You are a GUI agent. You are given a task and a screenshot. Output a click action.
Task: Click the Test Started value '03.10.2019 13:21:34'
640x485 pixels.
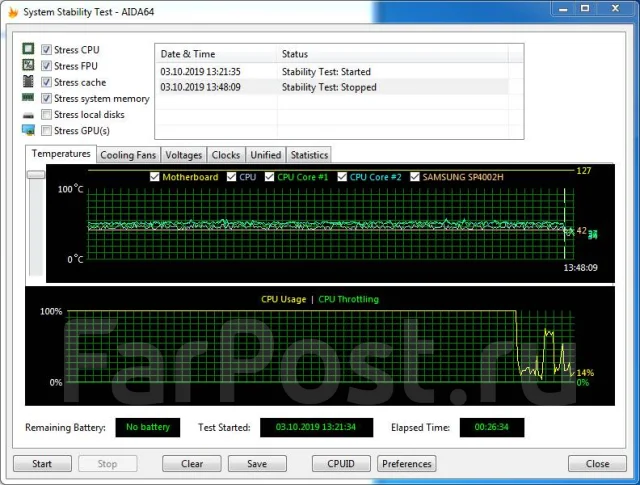[x=316, y=427]
